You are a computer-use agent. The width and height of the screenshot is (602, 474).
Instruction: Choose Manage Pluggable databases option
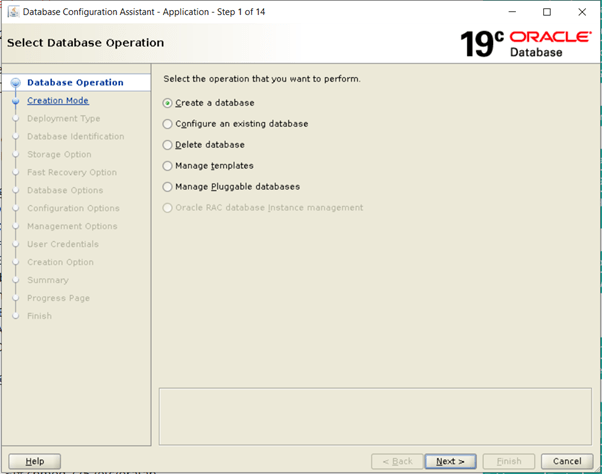(x=168, y=187)
